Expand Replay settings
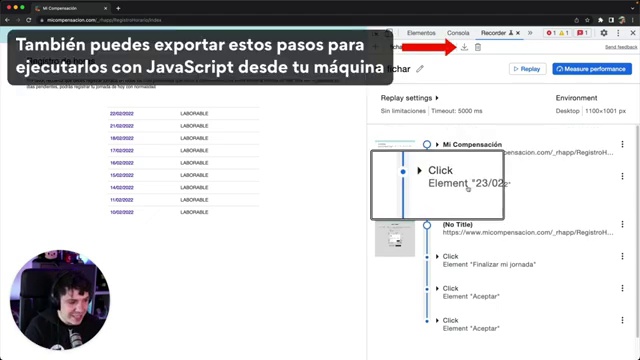Viewport: 640px width, 360px height. point(409,98)
